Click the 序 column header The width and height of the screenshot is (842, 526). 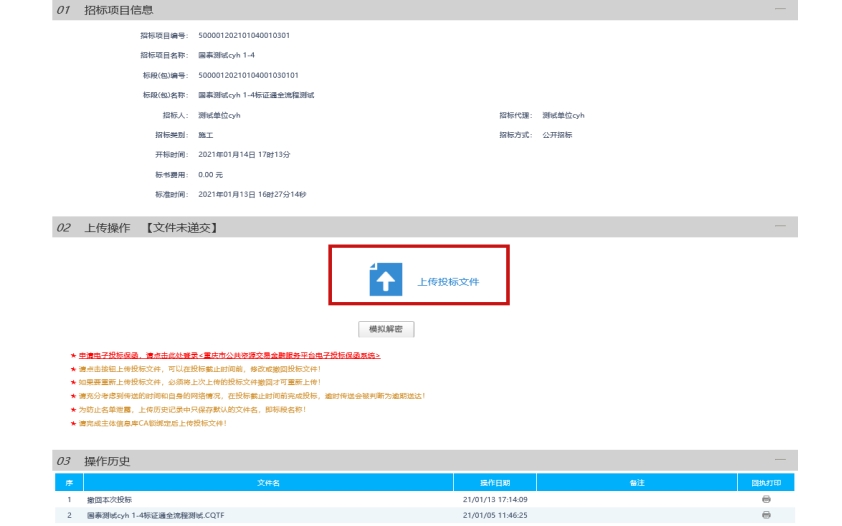click(x=69, y=483)
